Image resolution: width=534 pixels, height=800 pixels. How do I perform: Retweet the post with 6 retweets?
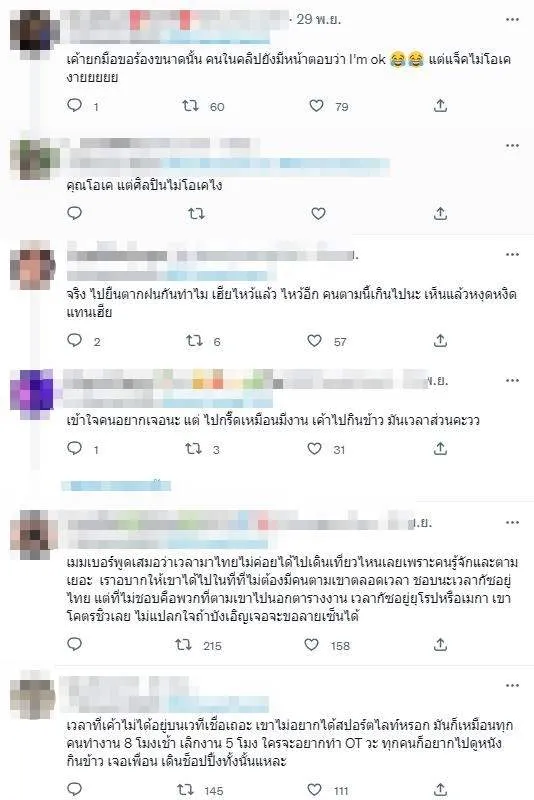[194, 340]
